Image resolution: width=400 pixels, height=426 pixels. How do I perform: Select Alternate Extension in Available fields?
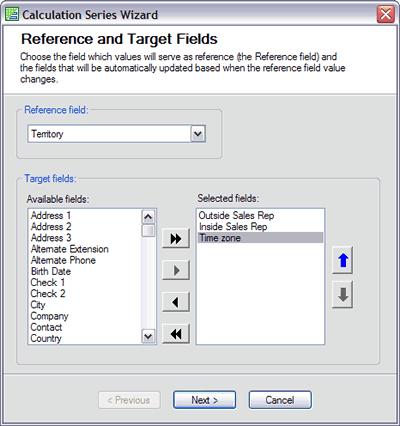70,249
